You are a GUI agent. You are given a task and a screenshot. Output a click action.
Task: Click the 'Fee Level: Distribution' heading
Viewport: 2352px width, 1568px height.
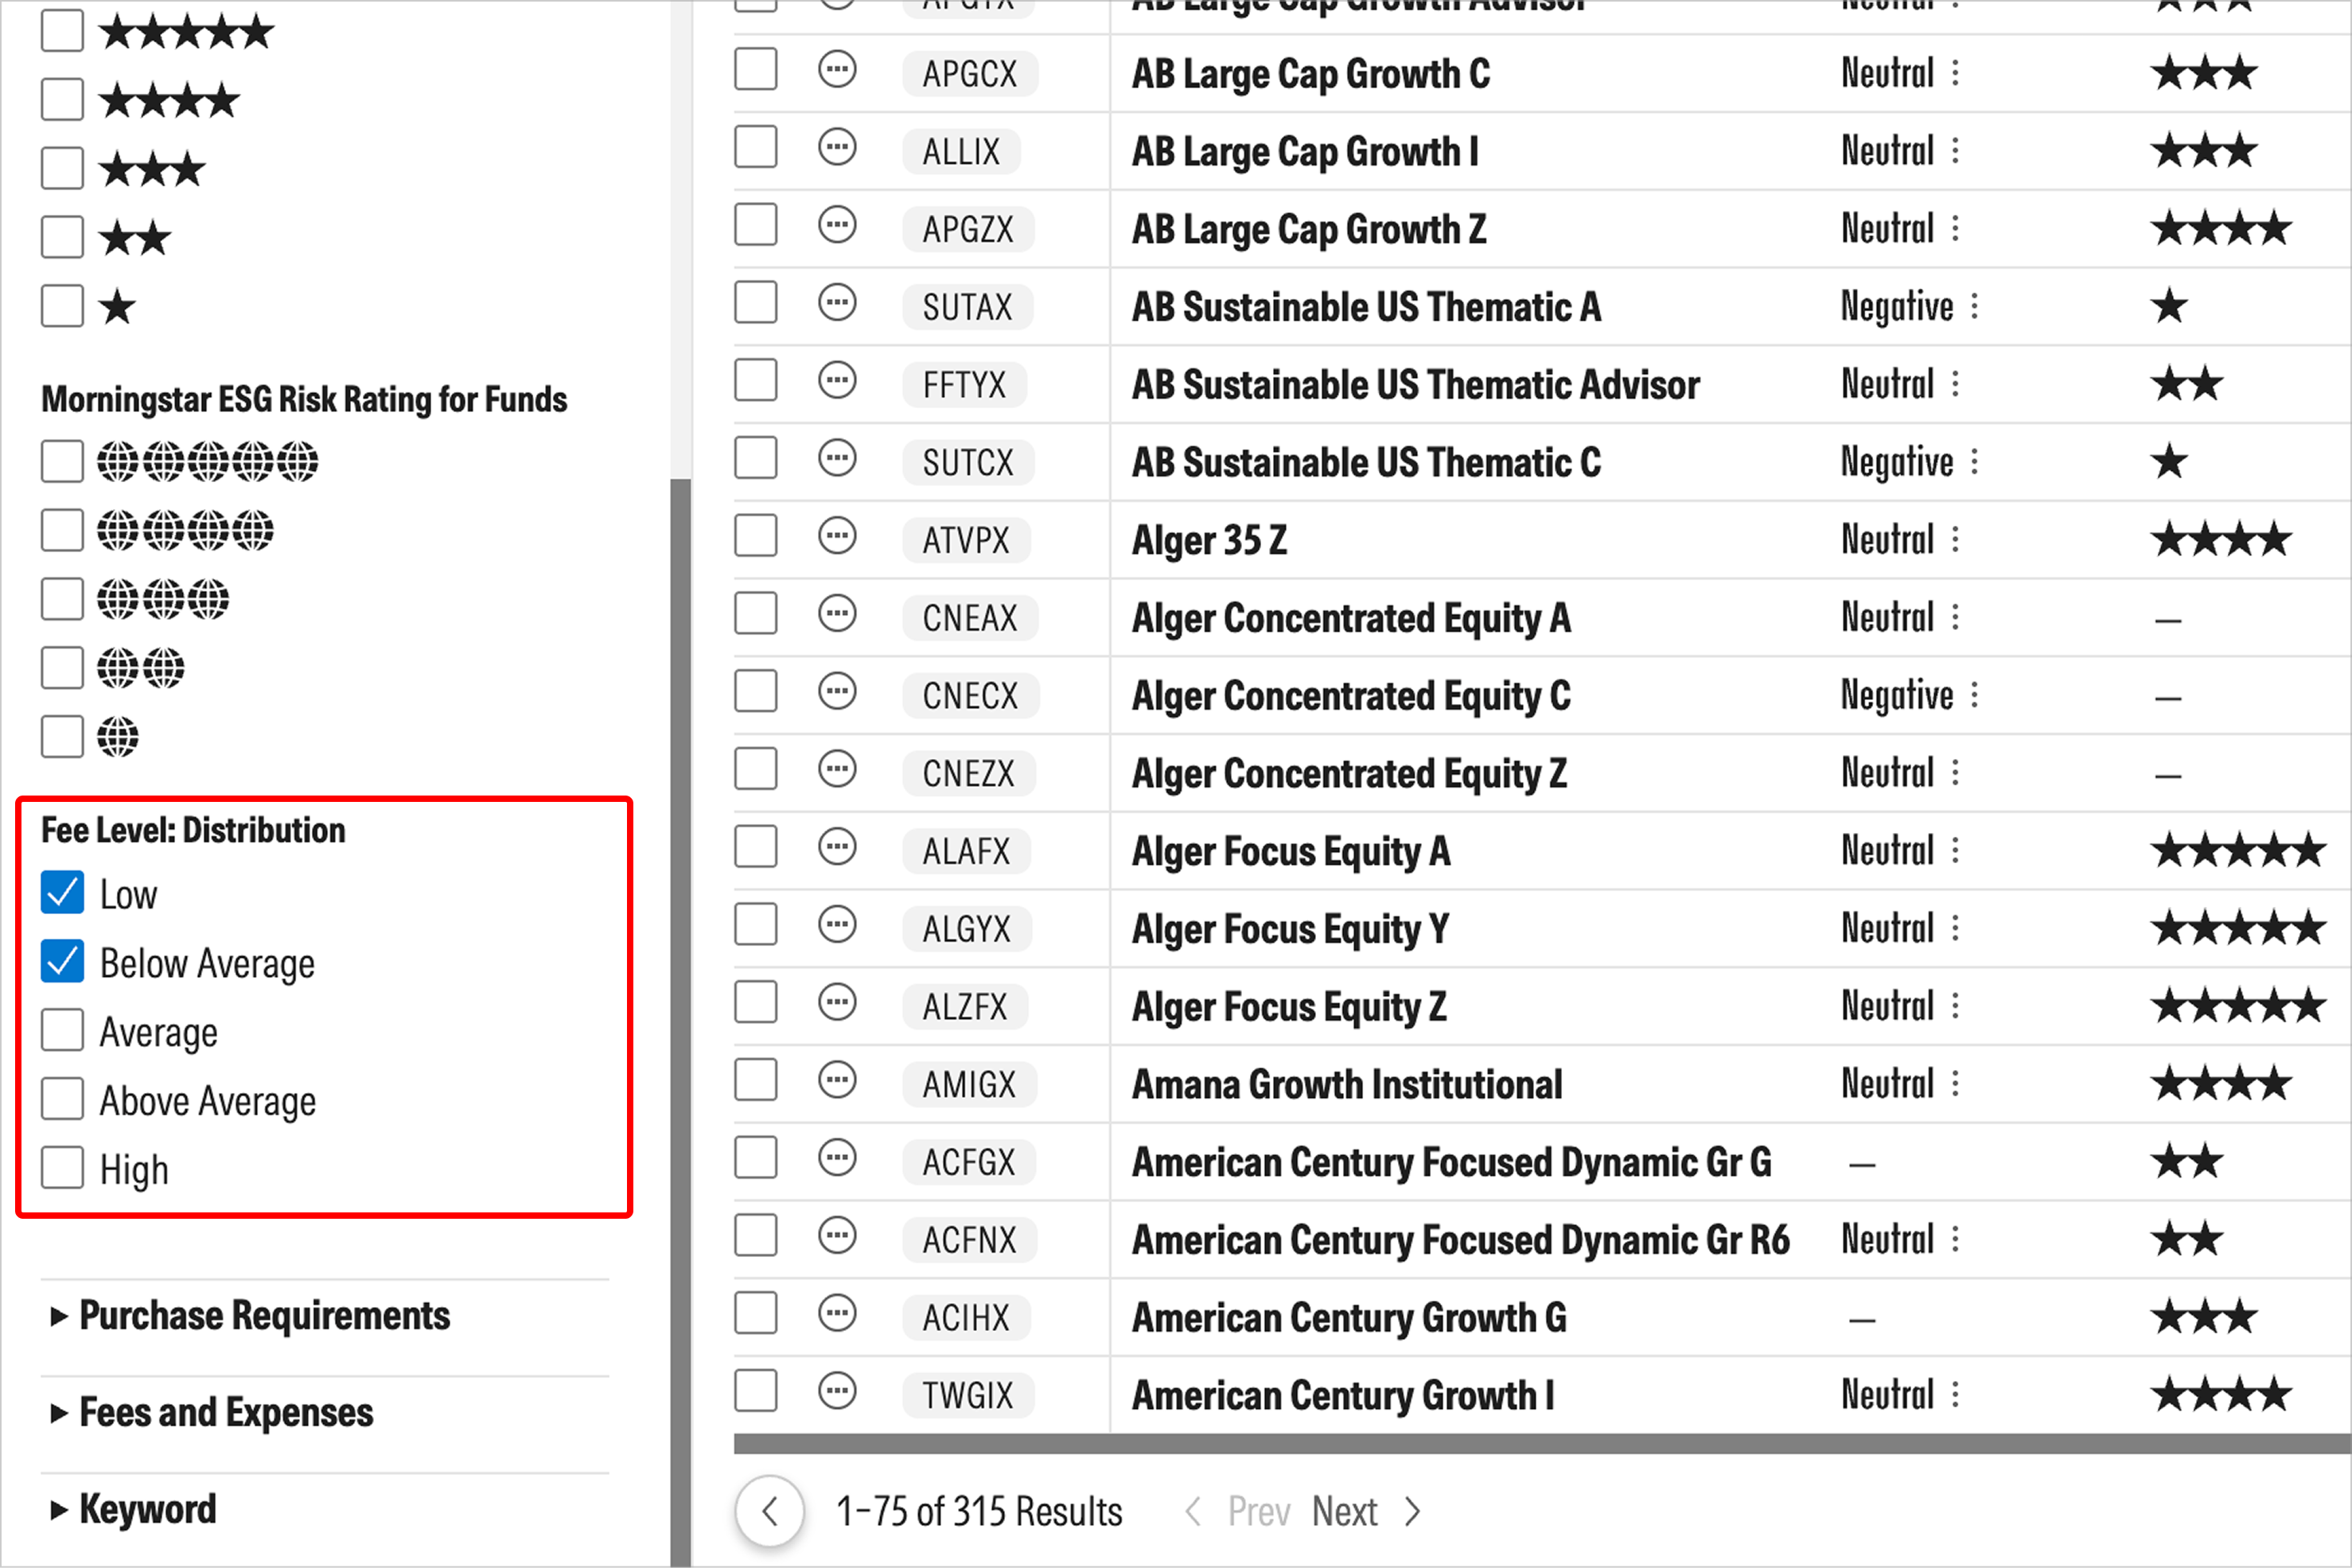click(193, 830)
